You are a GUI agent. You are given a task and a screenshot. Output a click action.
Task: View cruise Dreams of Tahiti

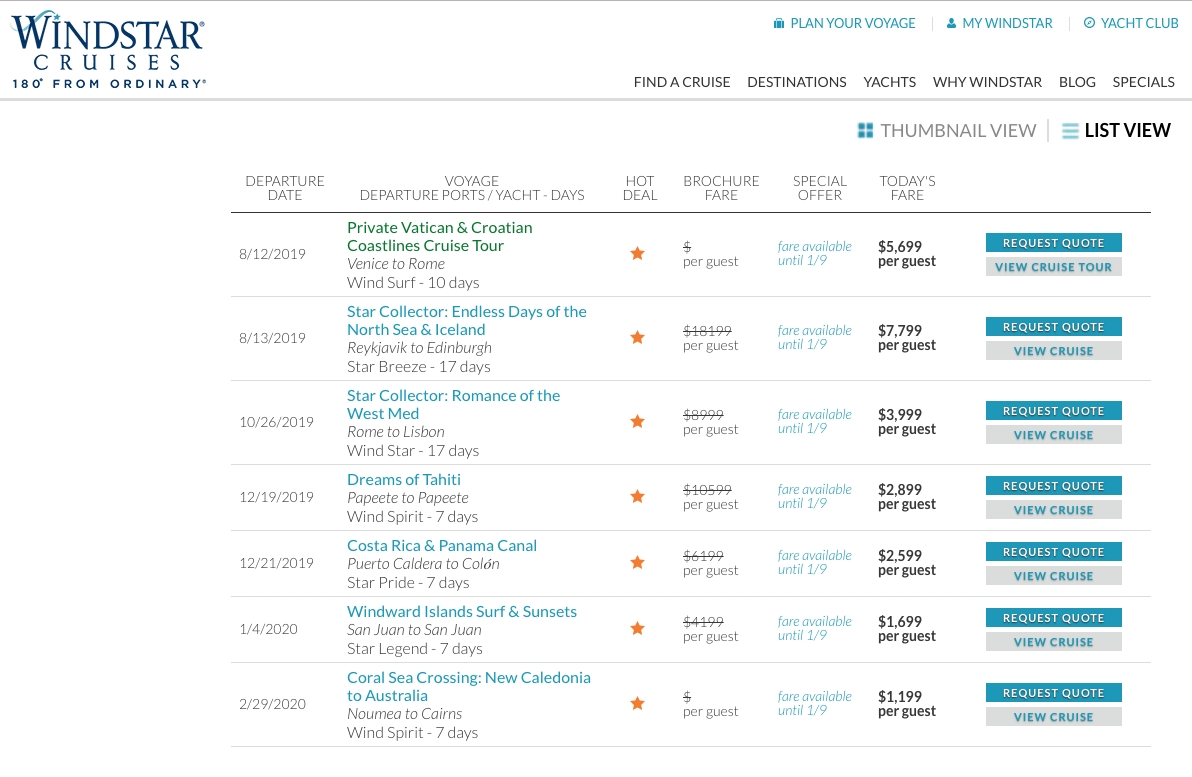click(1054, 510)
